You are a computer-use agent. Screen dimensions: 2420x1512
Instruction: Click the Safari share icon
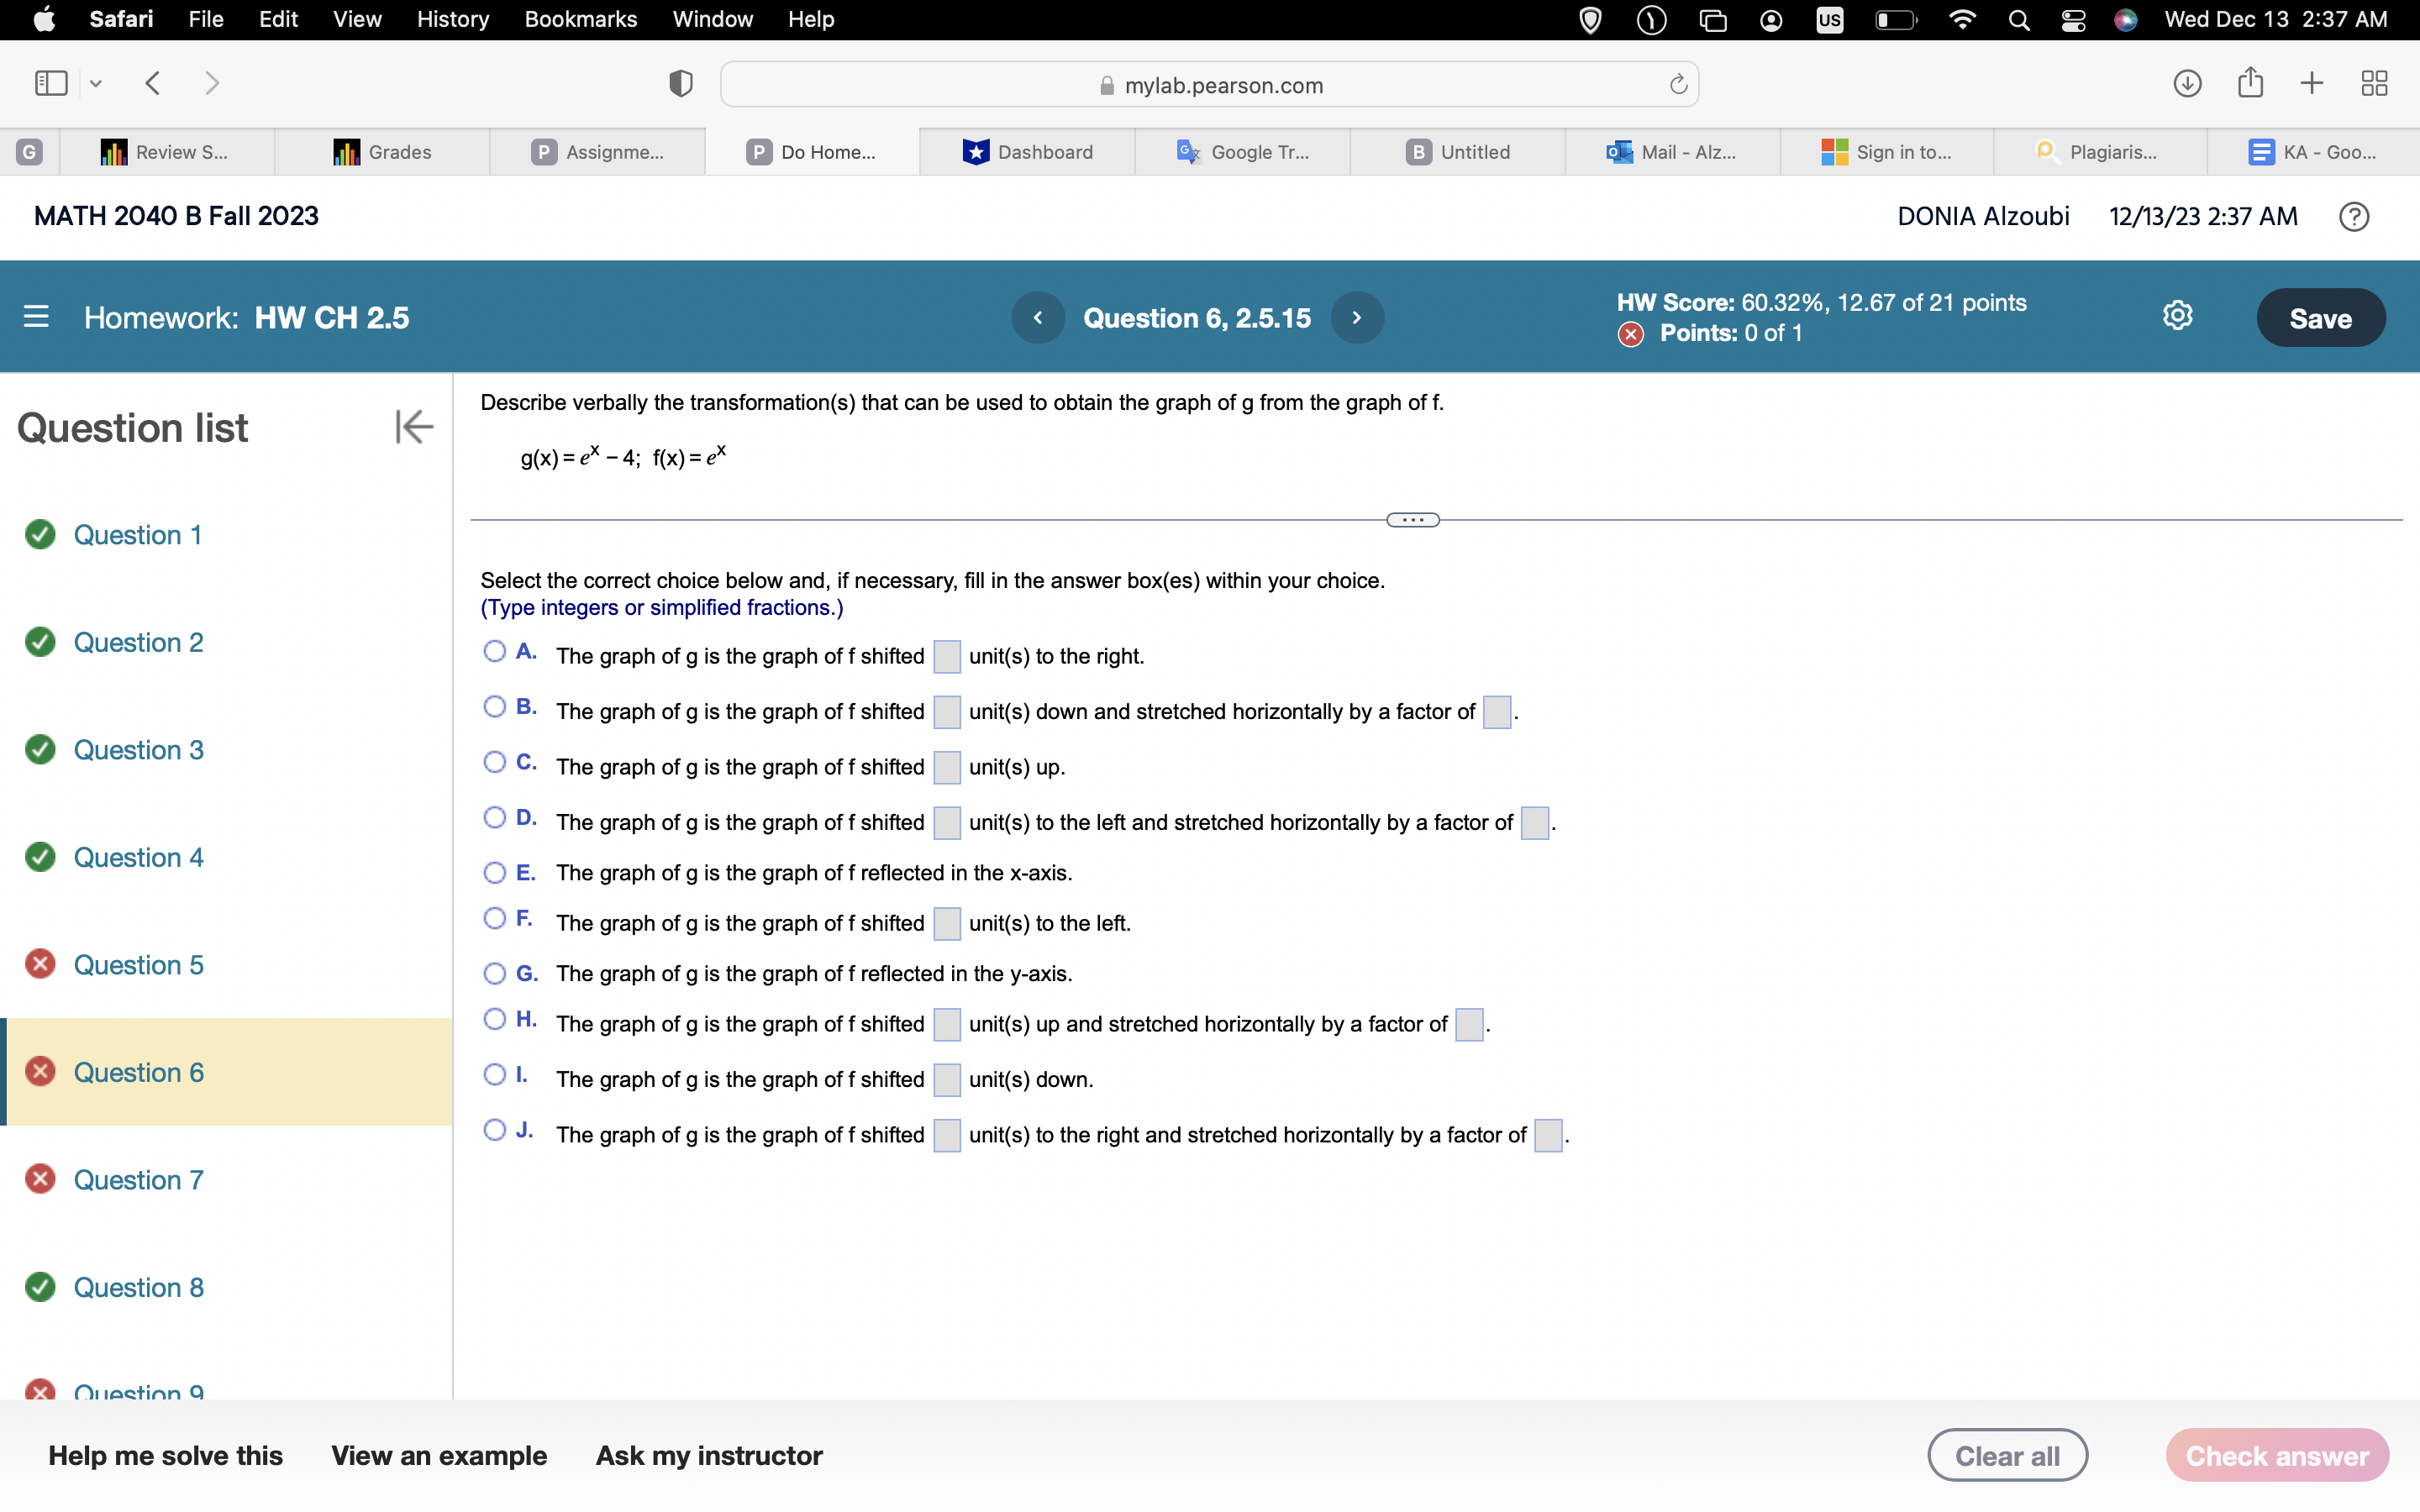[2250, 83]
